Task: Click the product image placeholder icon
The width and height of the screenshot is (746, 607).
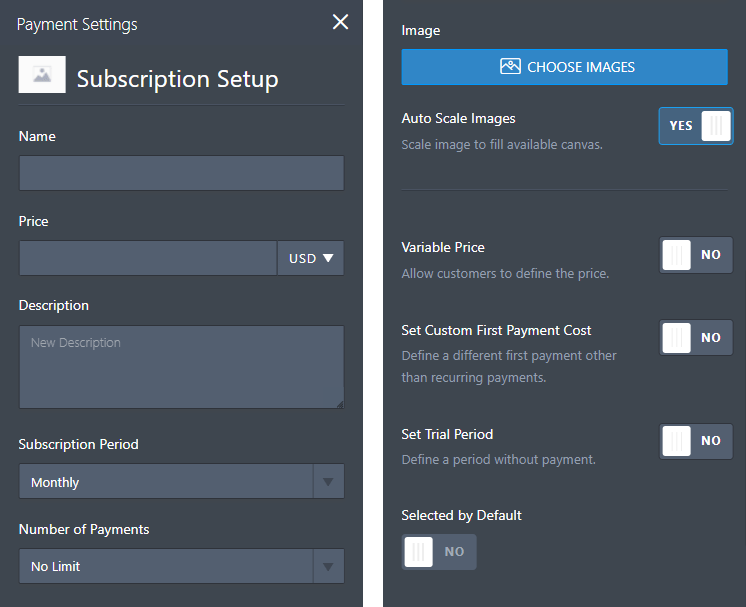Action: 42,75
